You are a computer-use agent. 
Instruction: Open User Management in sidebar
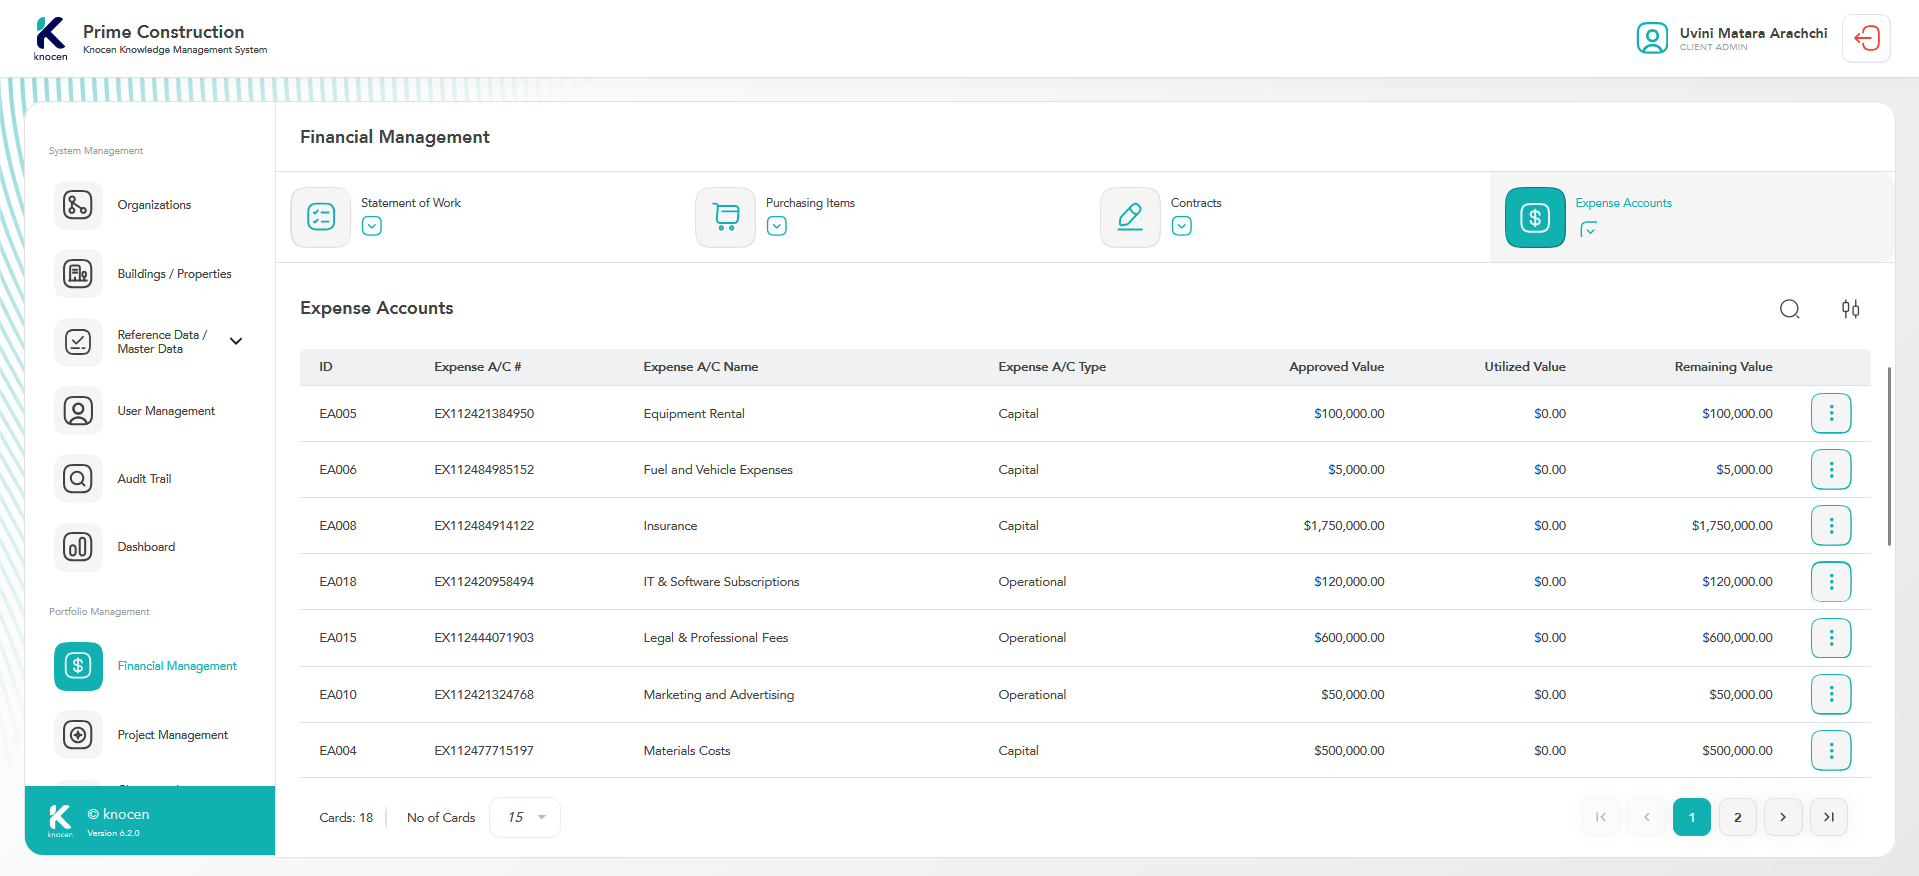click(166, 411)
